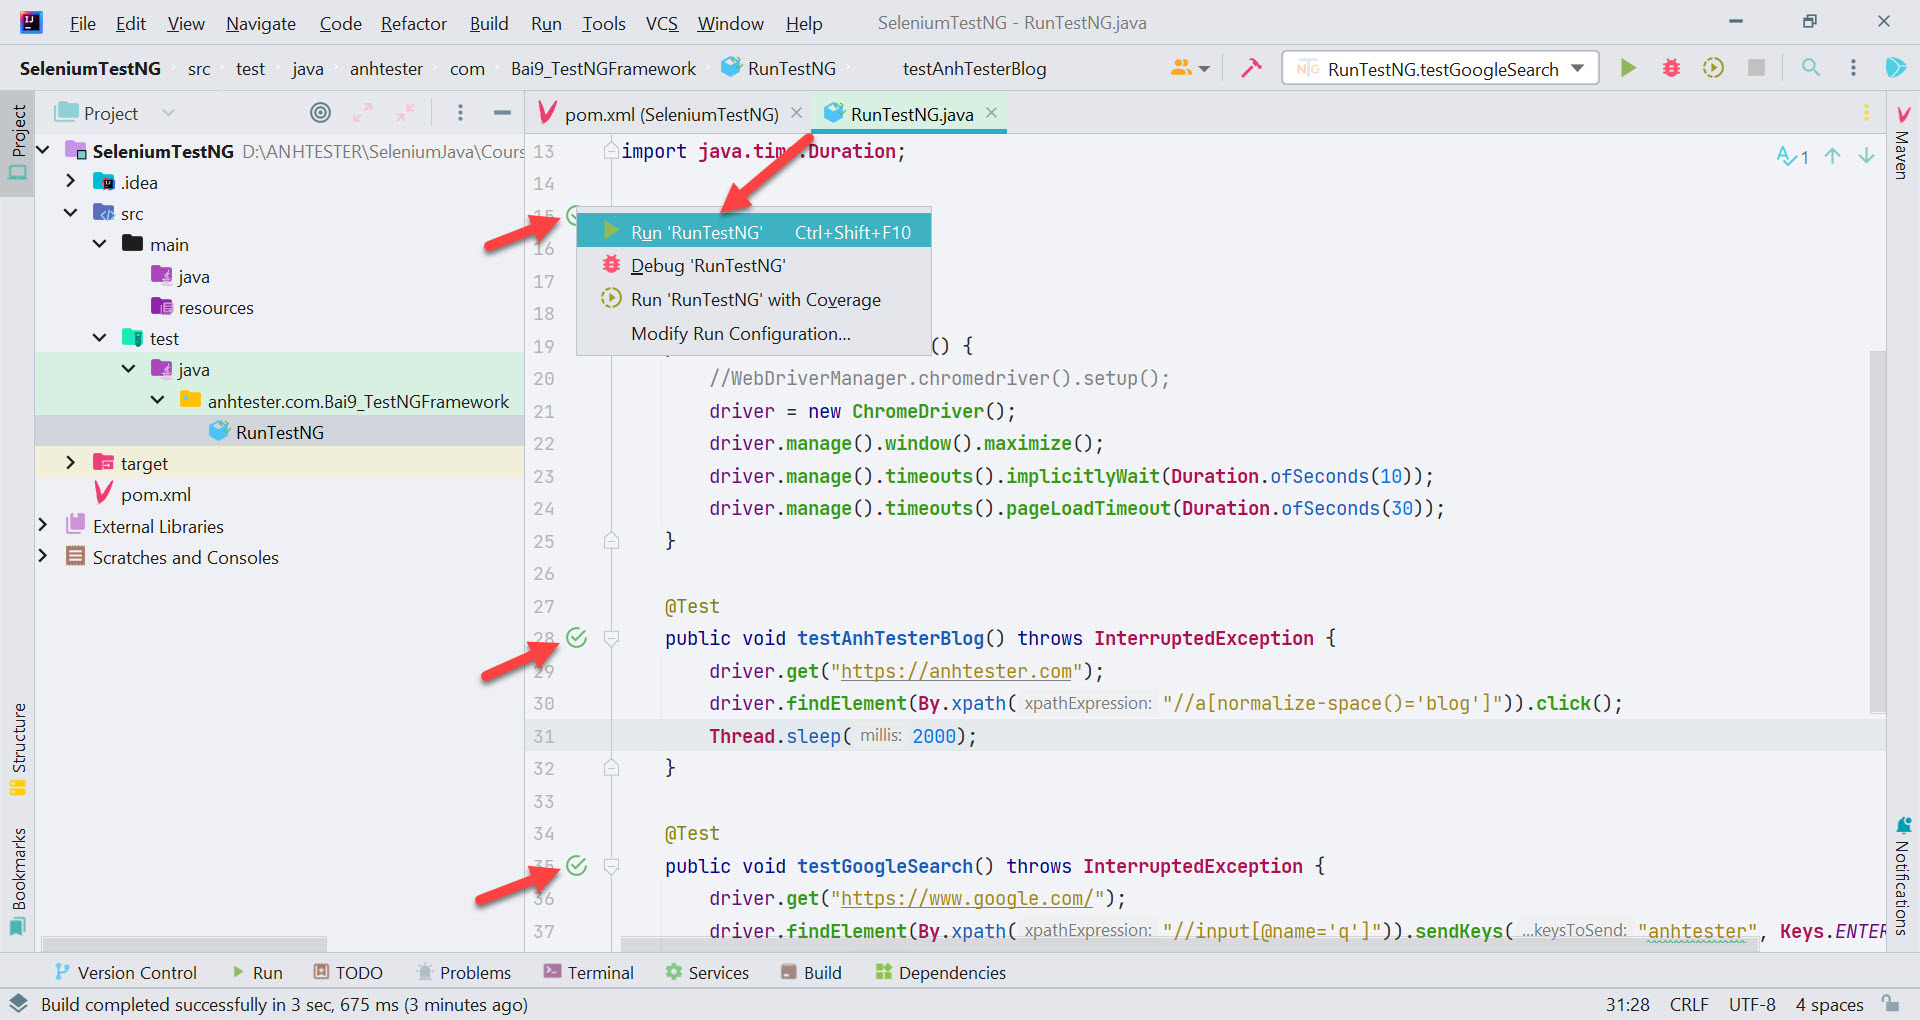Close the pom.xml editor tab
The image size is (1920, 1020).
(x=796, y=113)
